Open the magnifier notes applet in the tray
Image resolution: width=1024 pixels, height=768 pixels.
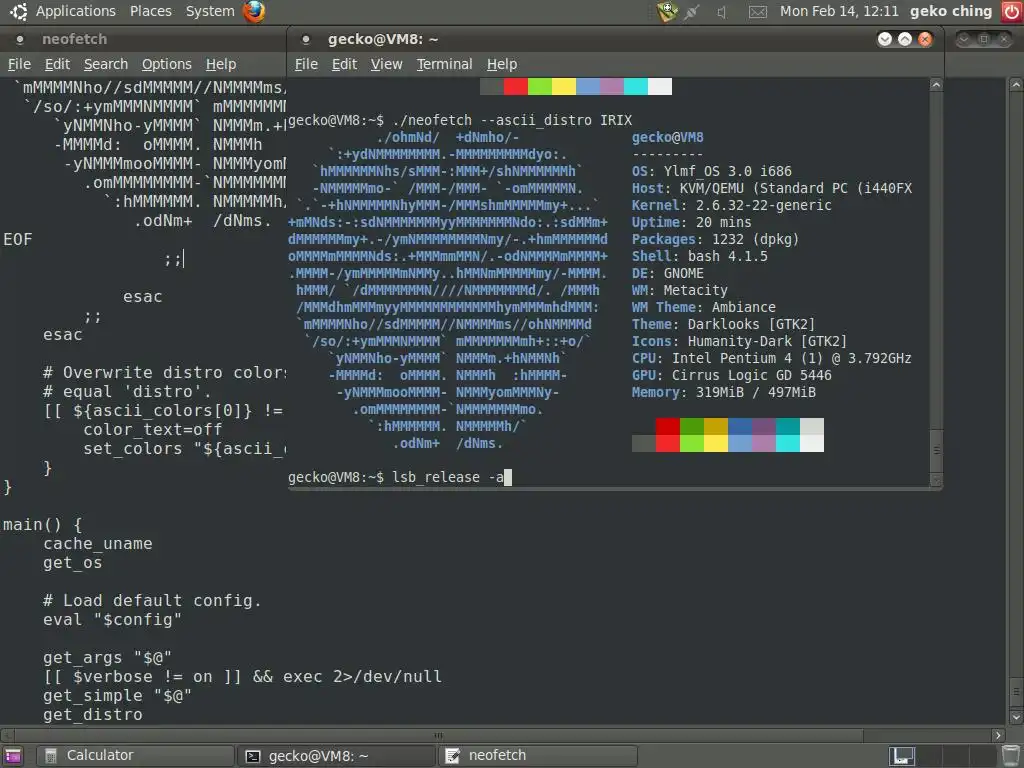667,11
